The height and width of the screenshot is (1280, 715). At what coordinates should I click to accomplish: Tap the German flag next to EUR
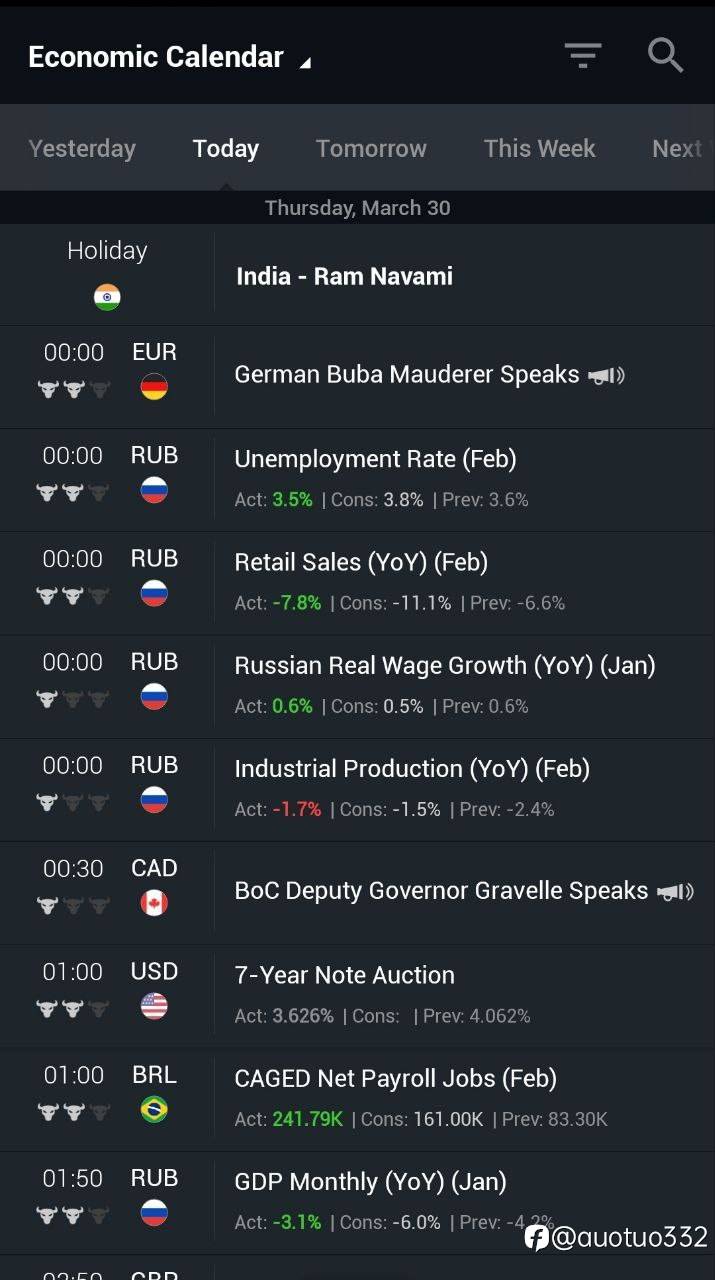(x=154, y=387)
